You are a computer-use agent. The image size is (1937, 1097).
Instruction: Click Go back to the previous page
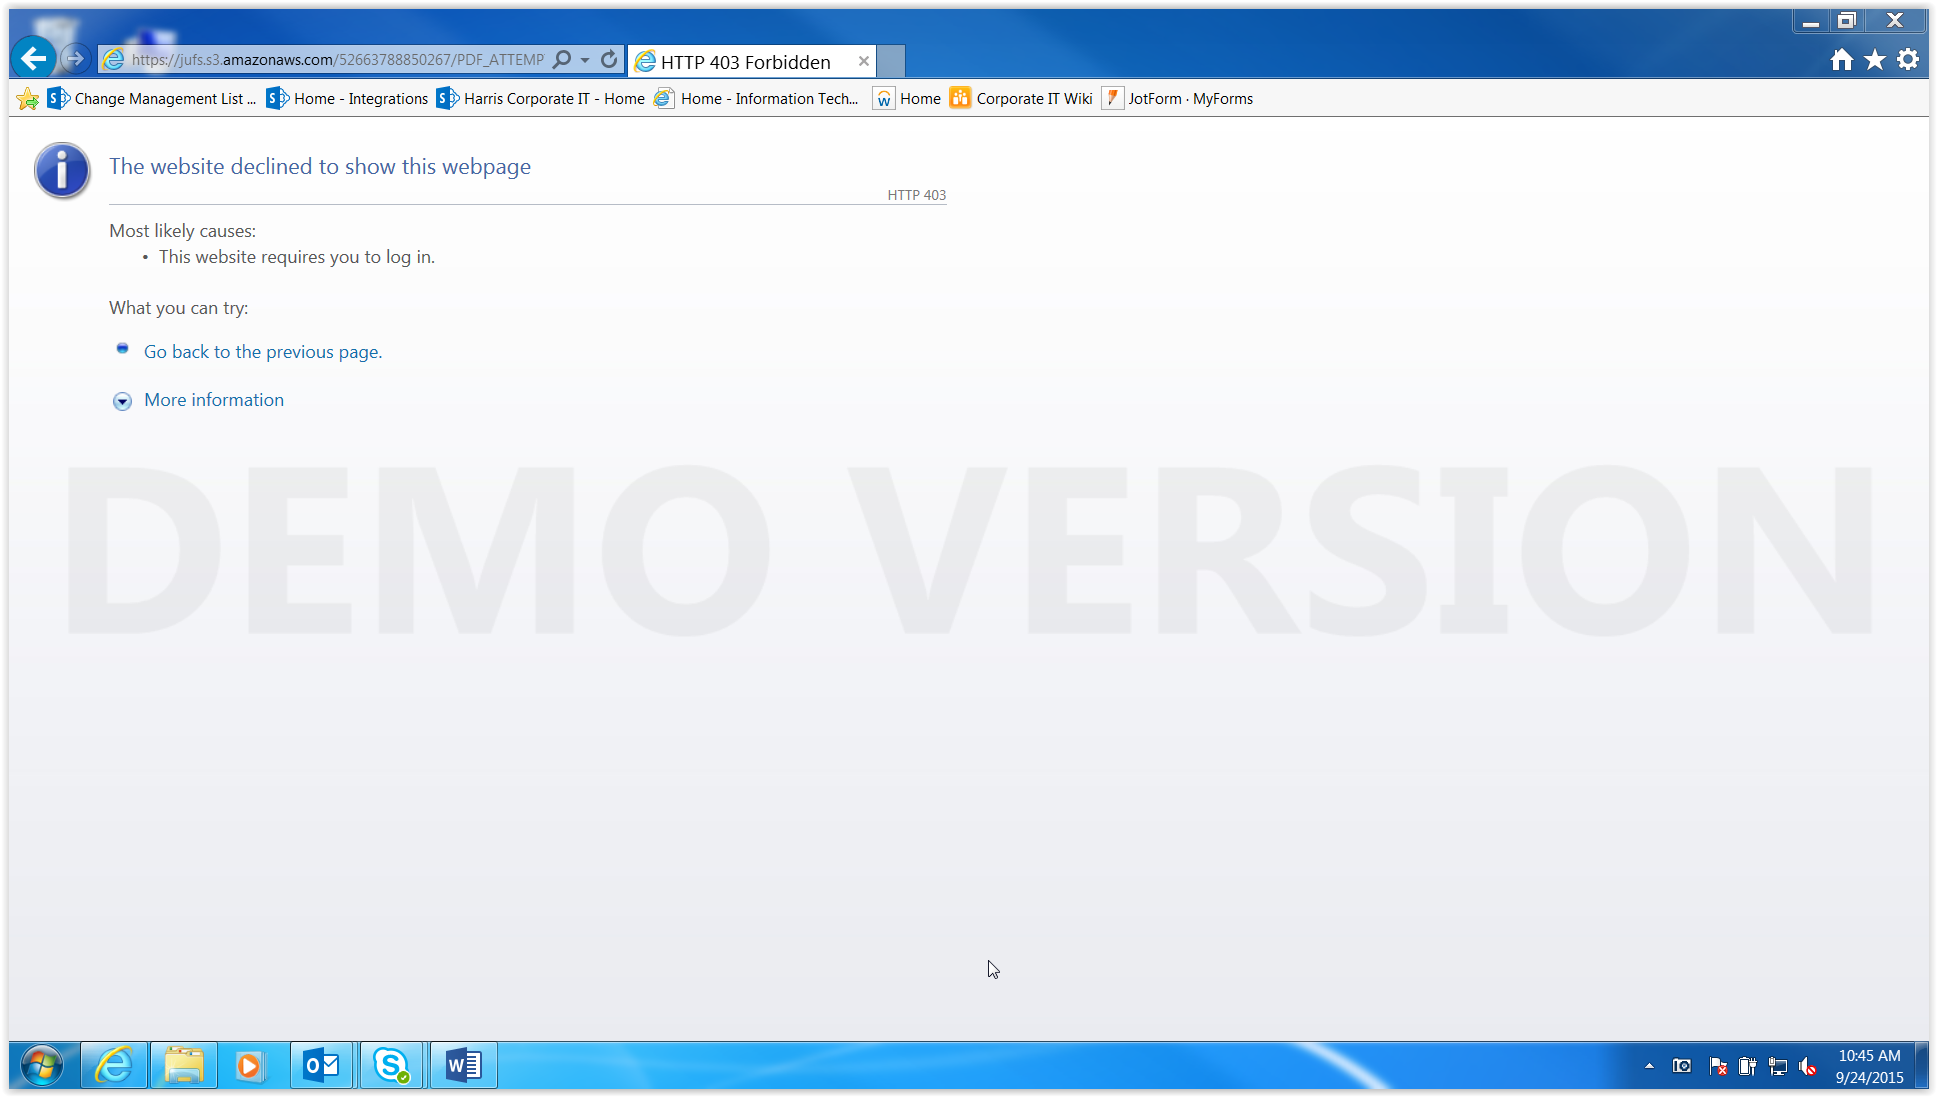262,352
